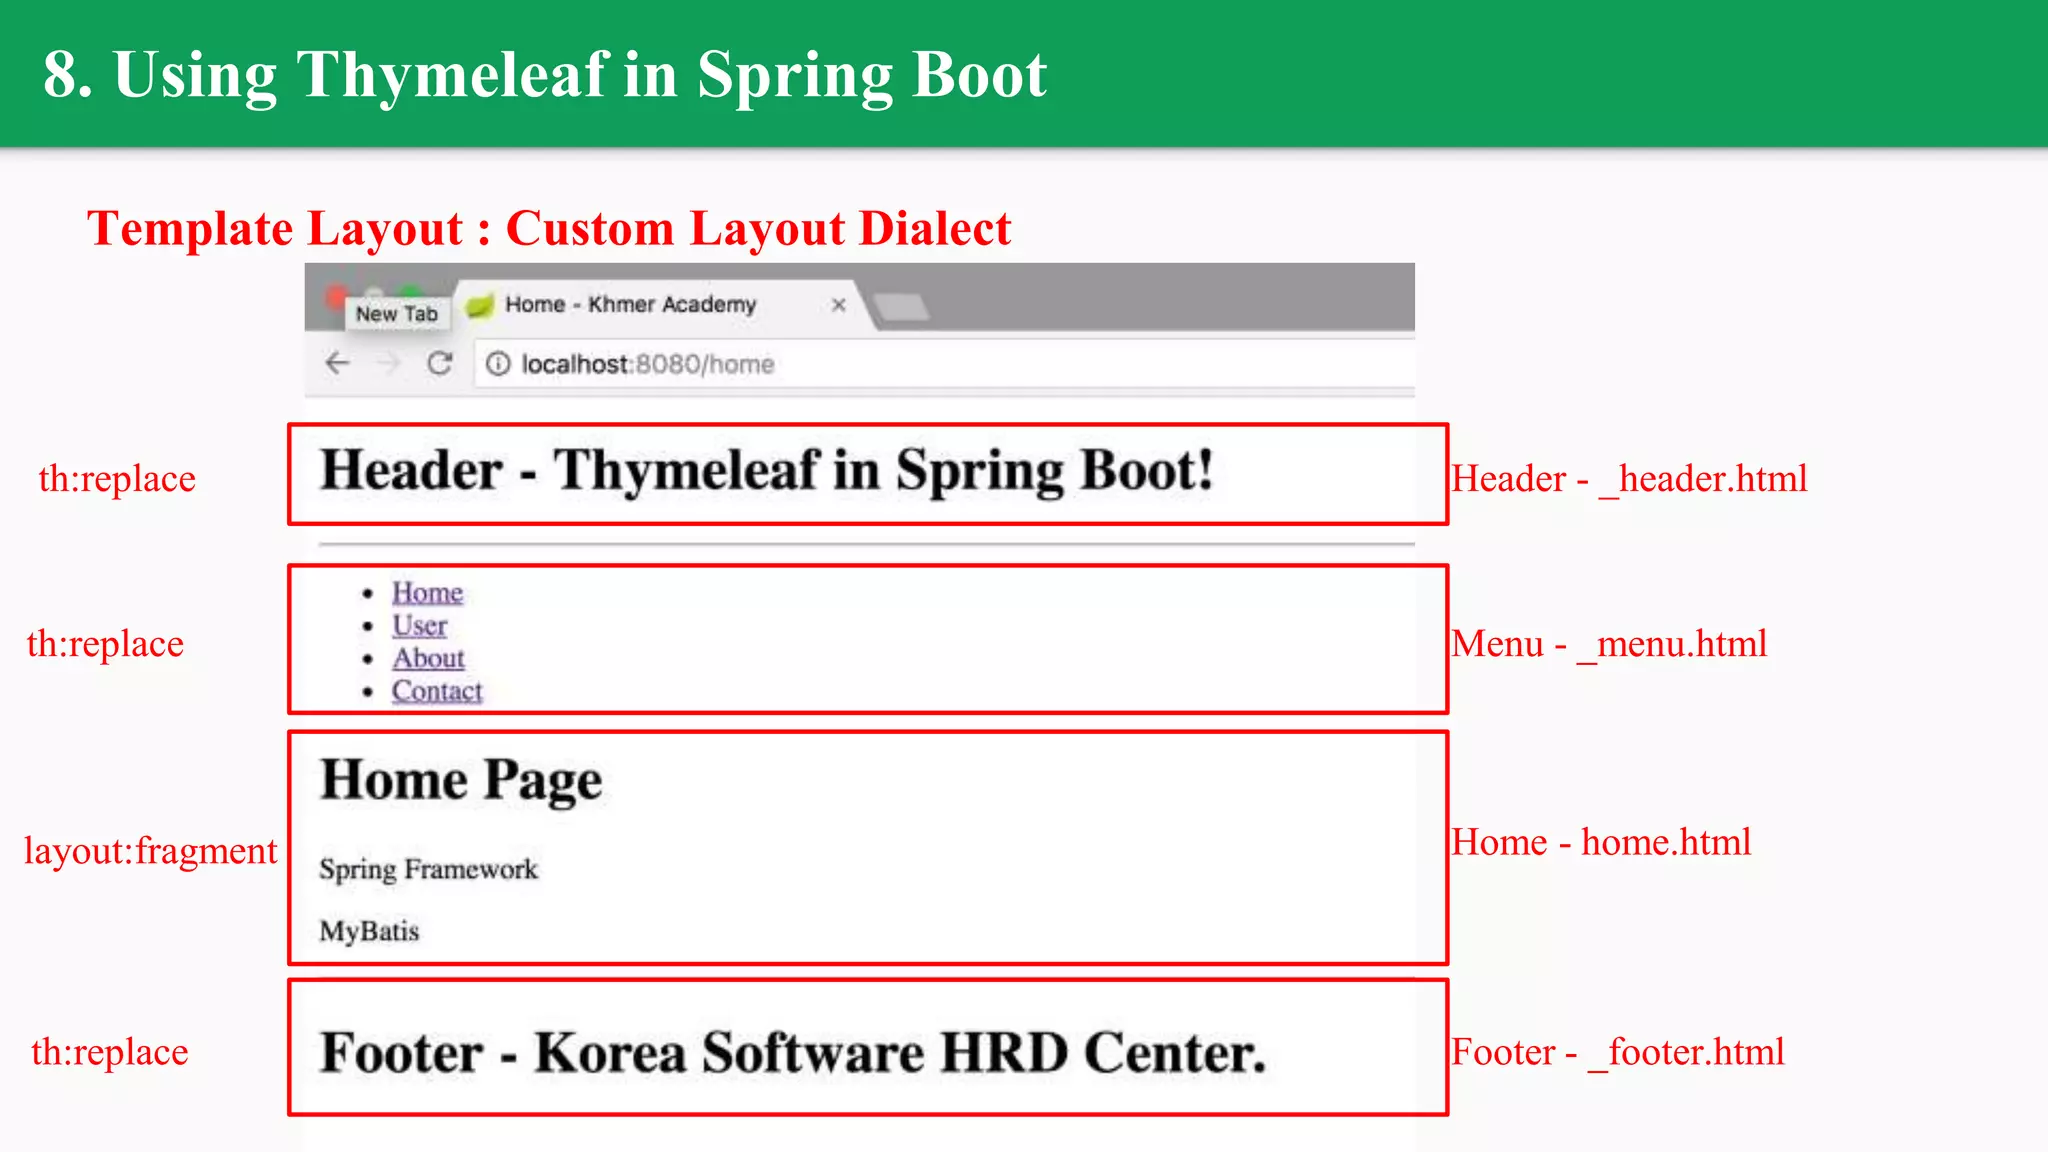Open the Home link in the menu
The height and width of the screenshot is (1152, 2048).
click(427, 593)
